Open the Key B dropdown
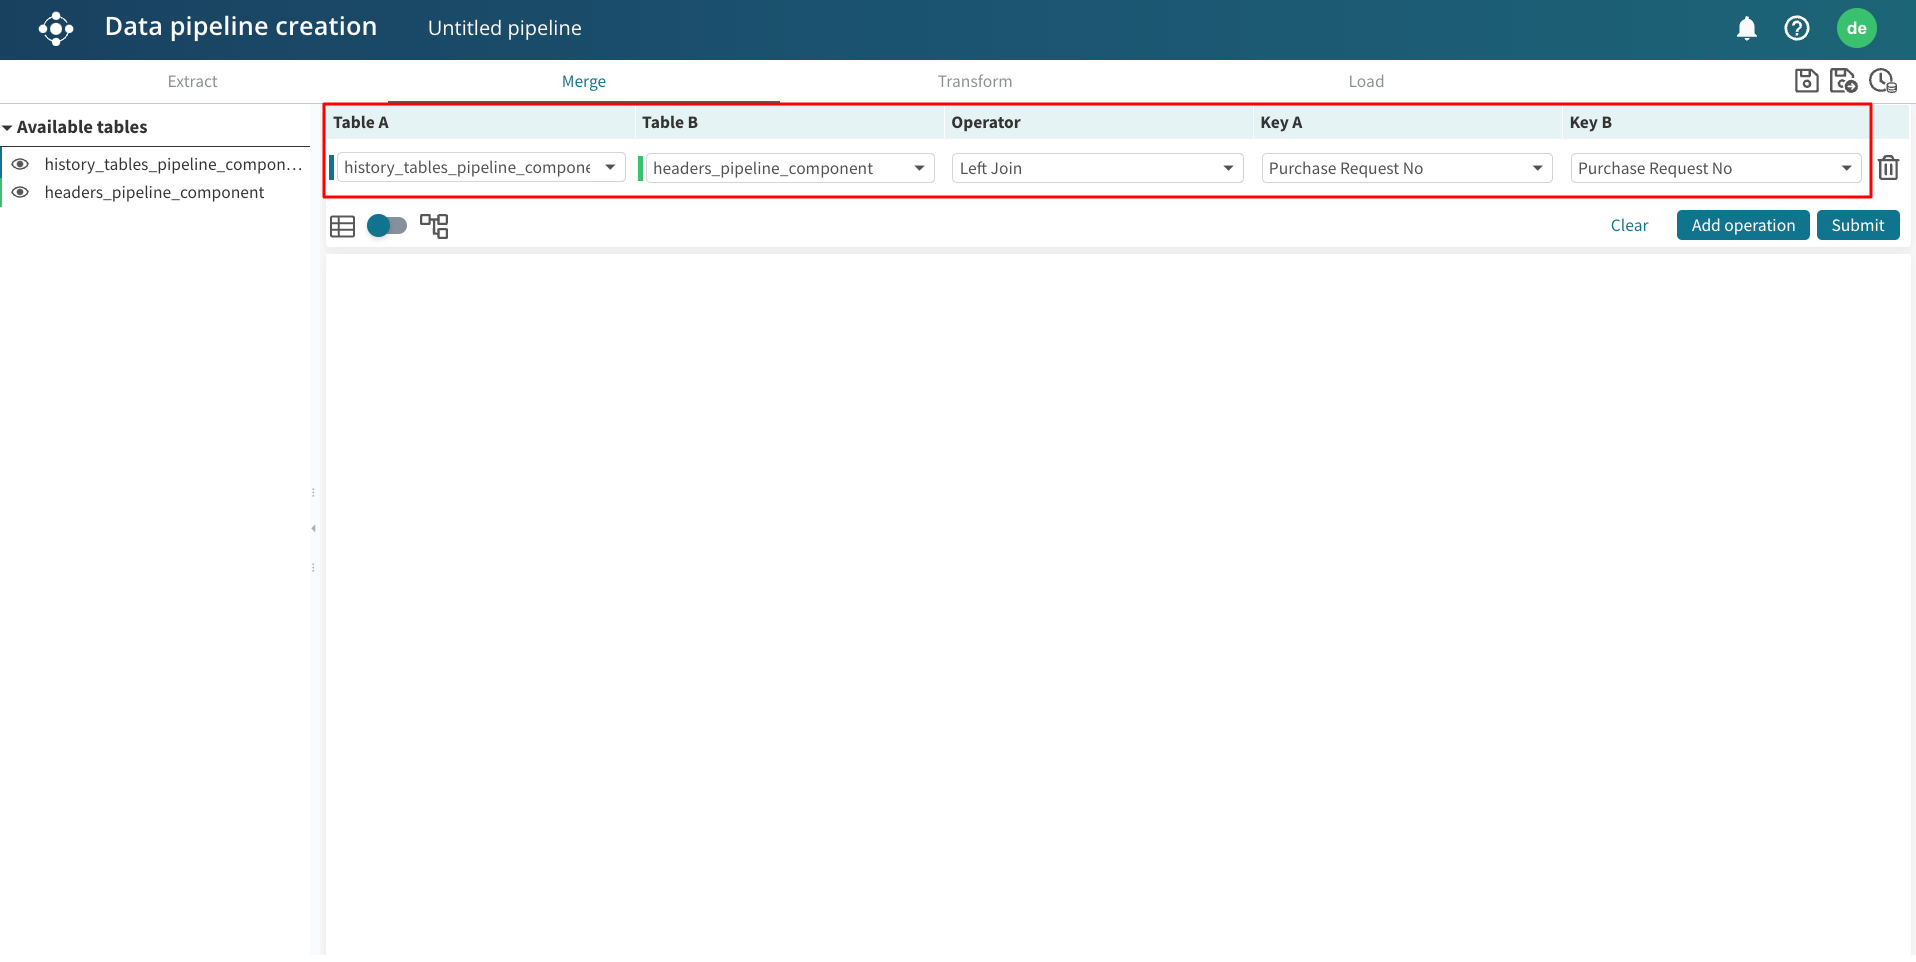The image size is (1916, 962). pyautogui.click(x=1714, y=168)
